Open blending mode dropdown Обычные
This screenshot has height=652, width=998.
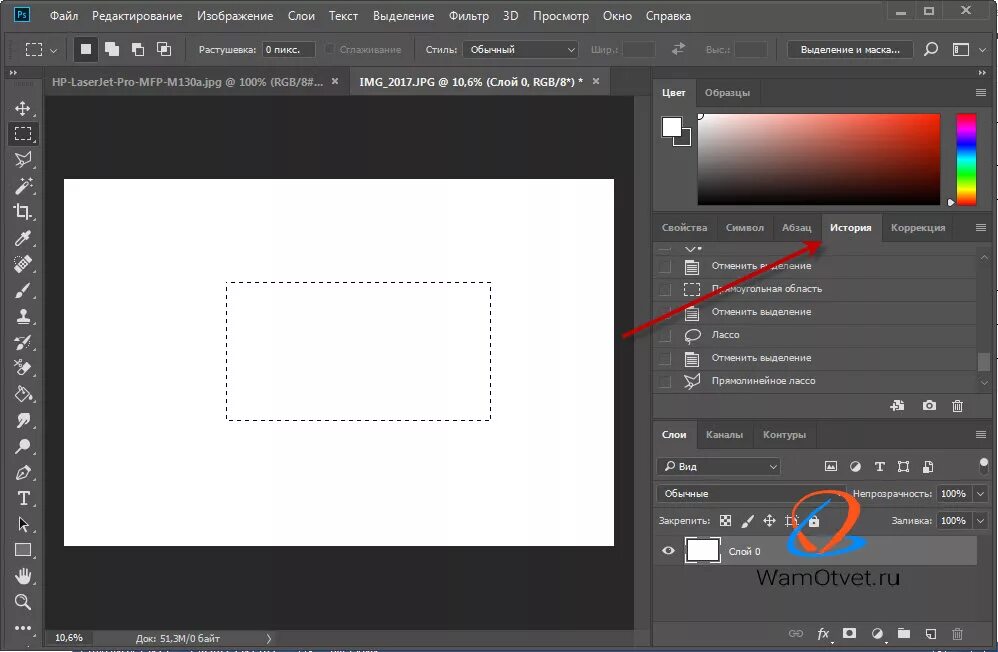point(751,493)
